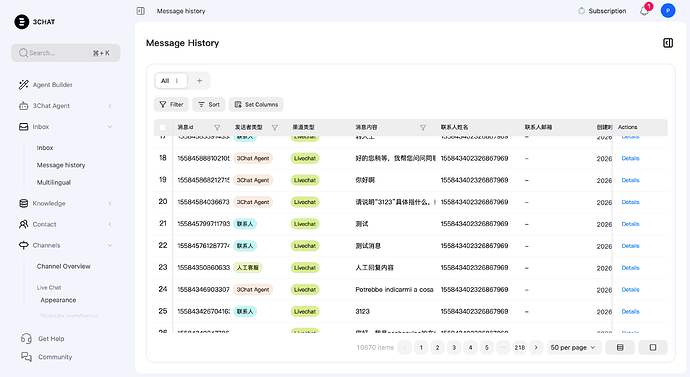This screenshot has width=690, height=377.
Task: Go to page 218
Action: click(520, 348)
